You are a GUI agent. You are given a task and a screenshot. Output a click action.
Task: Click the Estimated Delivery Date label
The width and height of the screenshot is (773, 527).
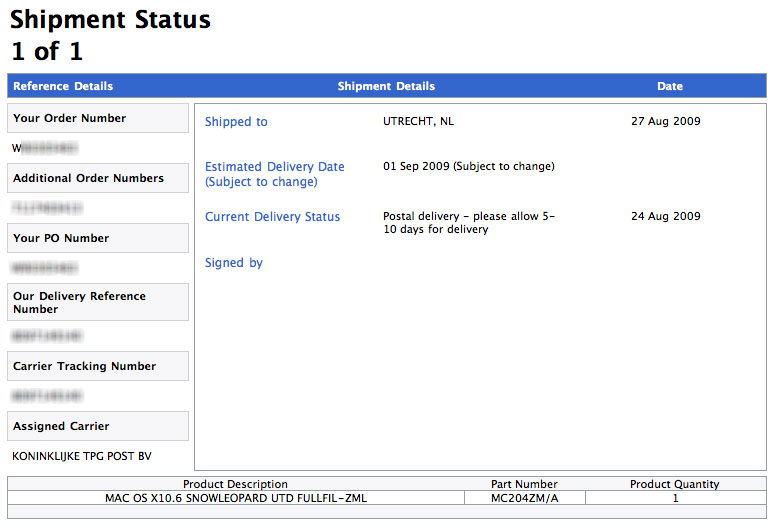click(x=275, y=174)
